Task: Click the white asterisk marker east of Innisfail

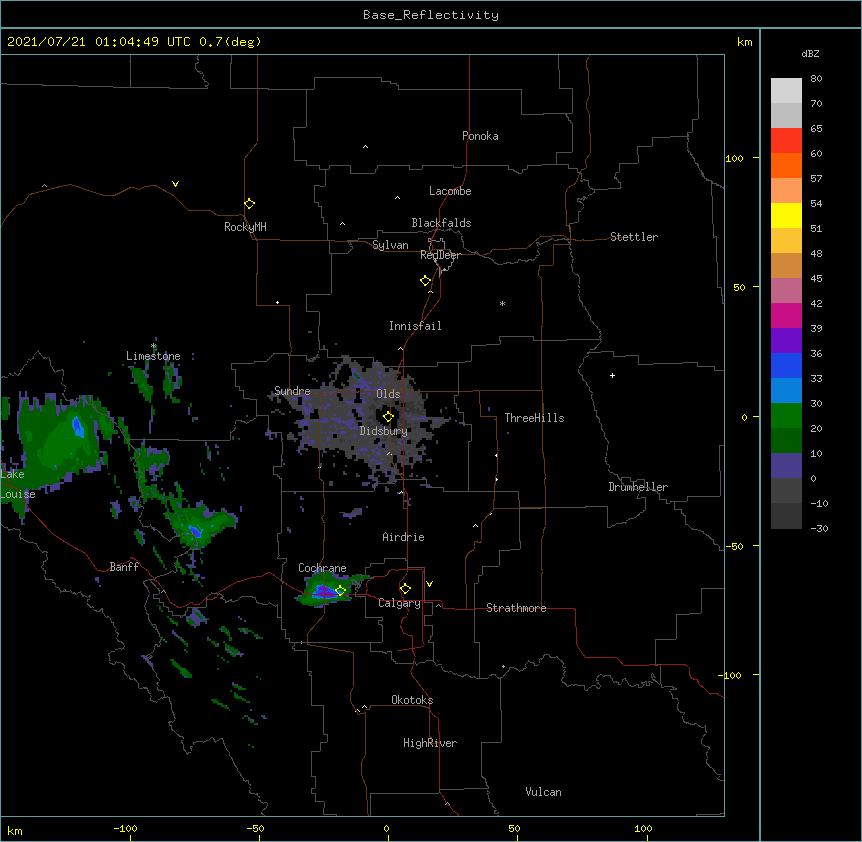Action: [x=502, y=303]
